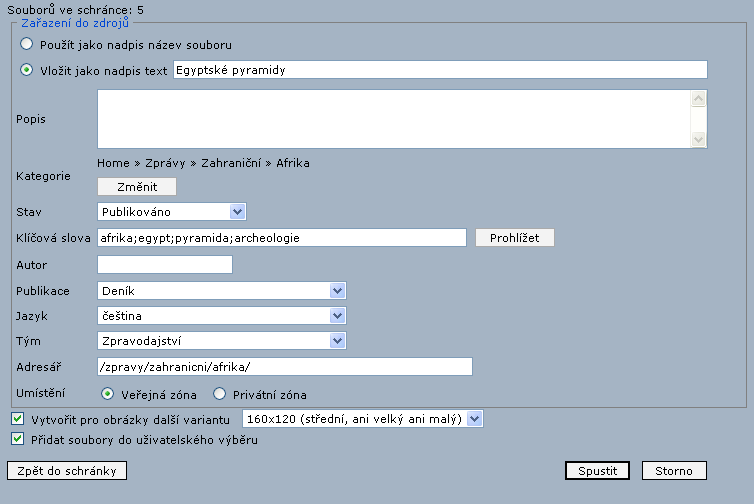
Task: Uncheck 'Vytvořit pro obrázky další variantu' checkbox
Action: (x=17, y=419)
